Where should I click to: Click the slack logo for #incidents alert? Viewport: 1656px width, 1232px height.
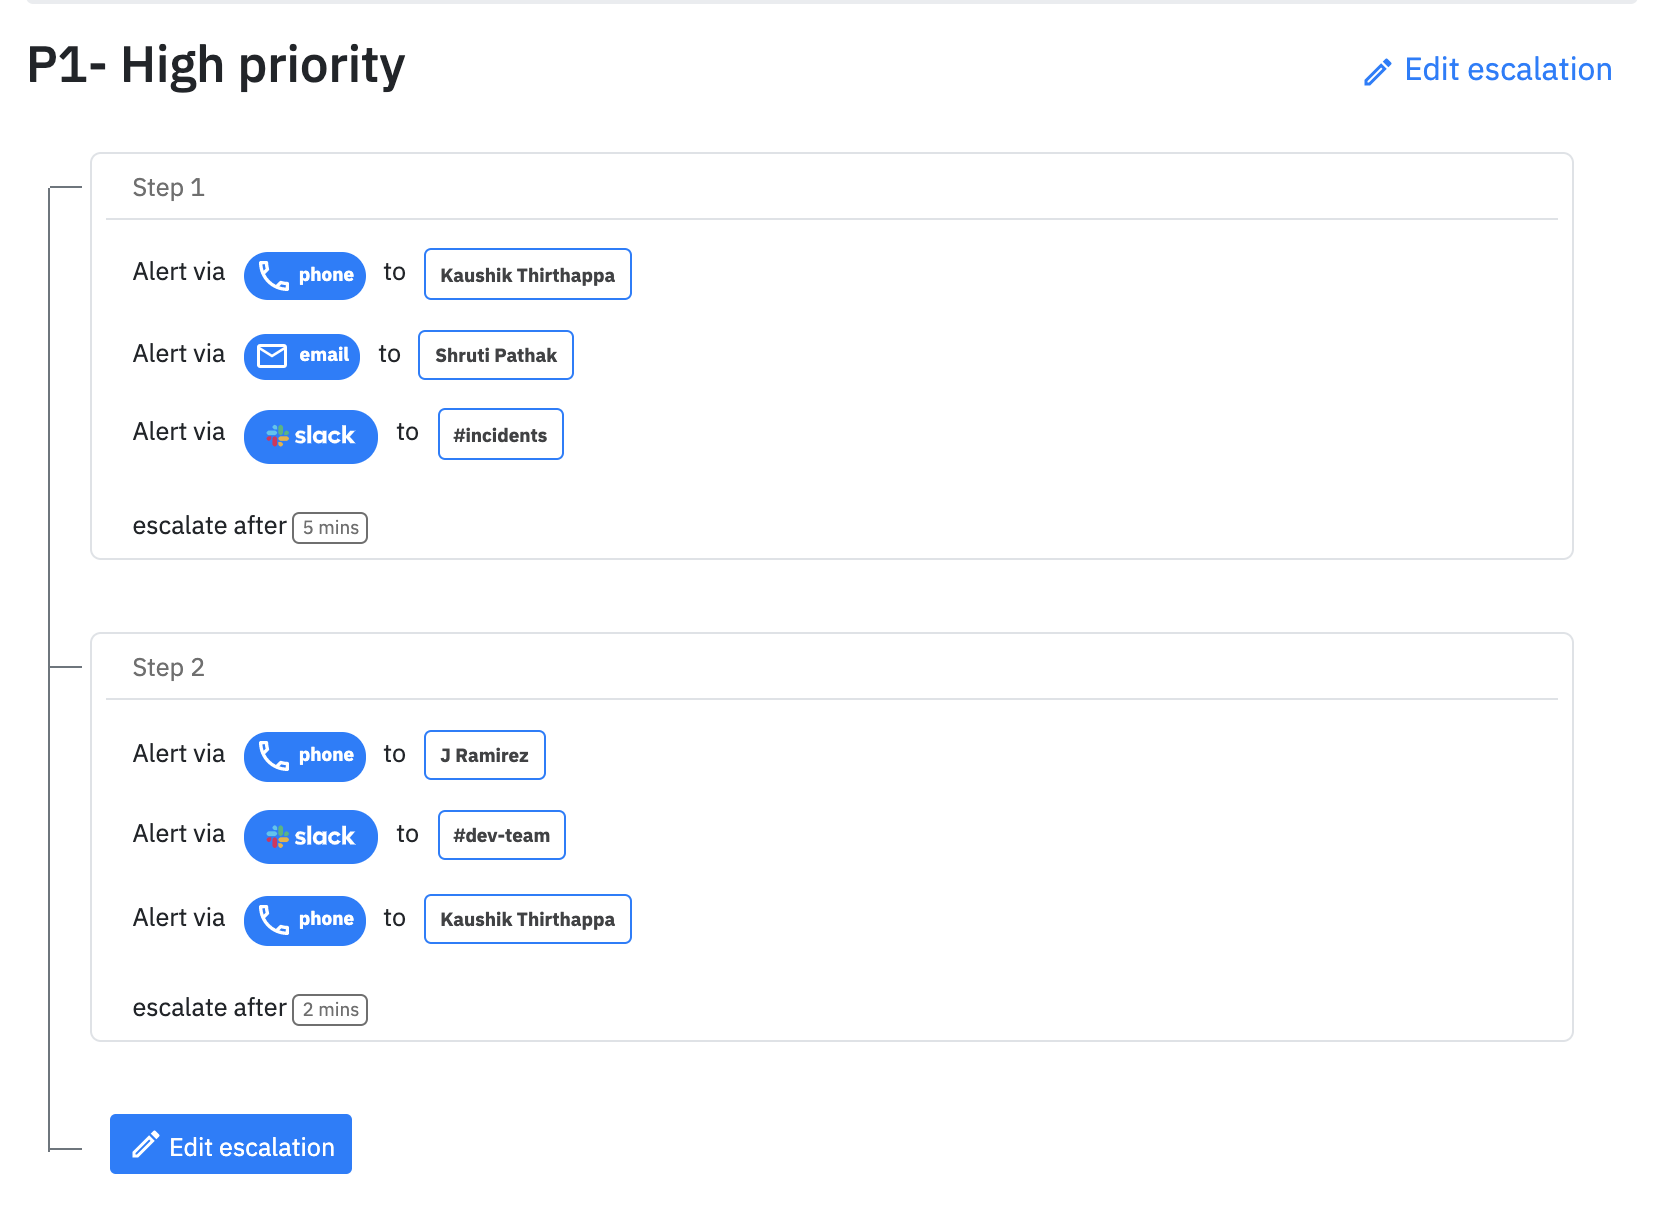tap(277, 436)
